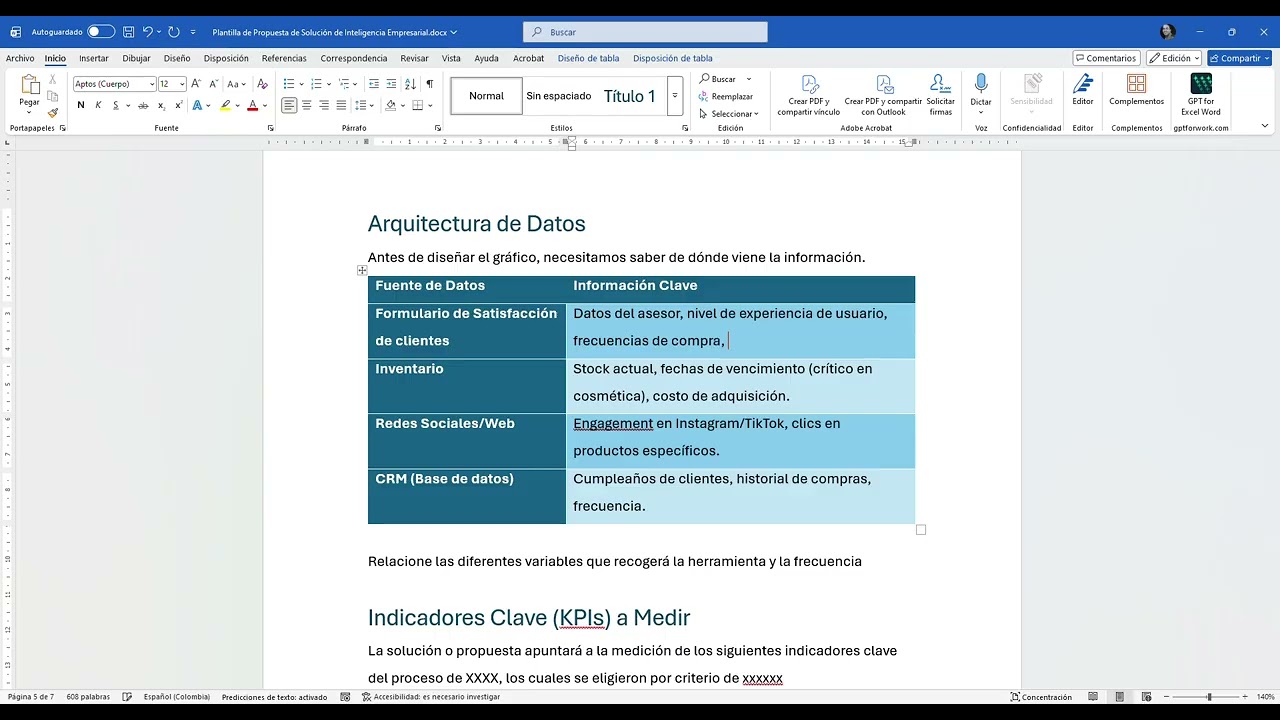Toggle Concentración focus mode
This screenshot has width=1280, height=720.
1041,697
